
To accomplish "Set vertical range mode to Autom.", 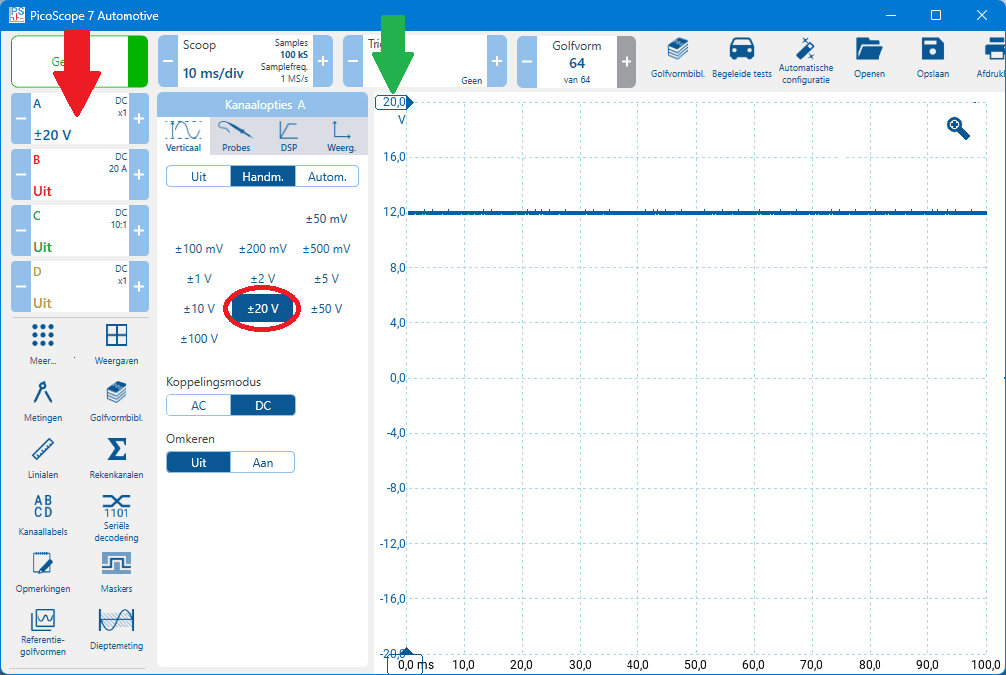I will click(x=326, y=177).
